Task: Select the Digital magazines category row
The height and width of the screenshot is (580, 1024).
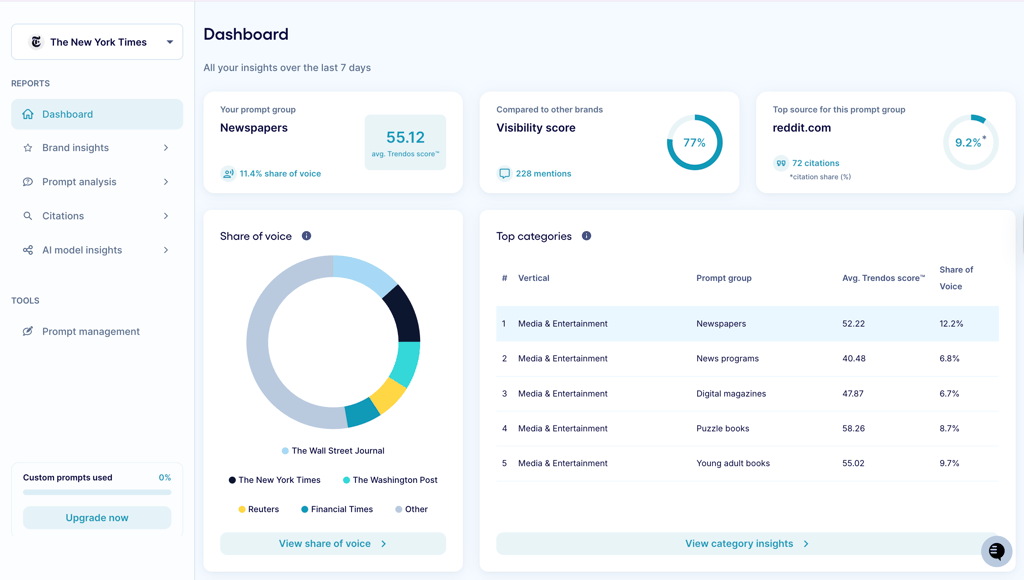Action: coord(747,394)
